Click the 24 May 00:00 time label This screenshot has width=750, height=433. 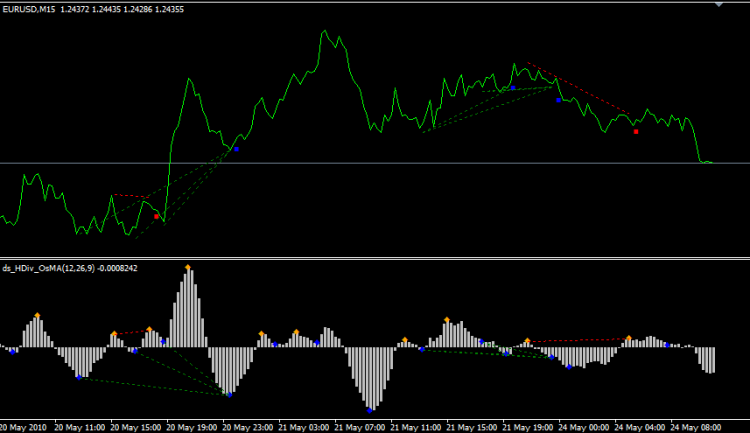[584, 427]
